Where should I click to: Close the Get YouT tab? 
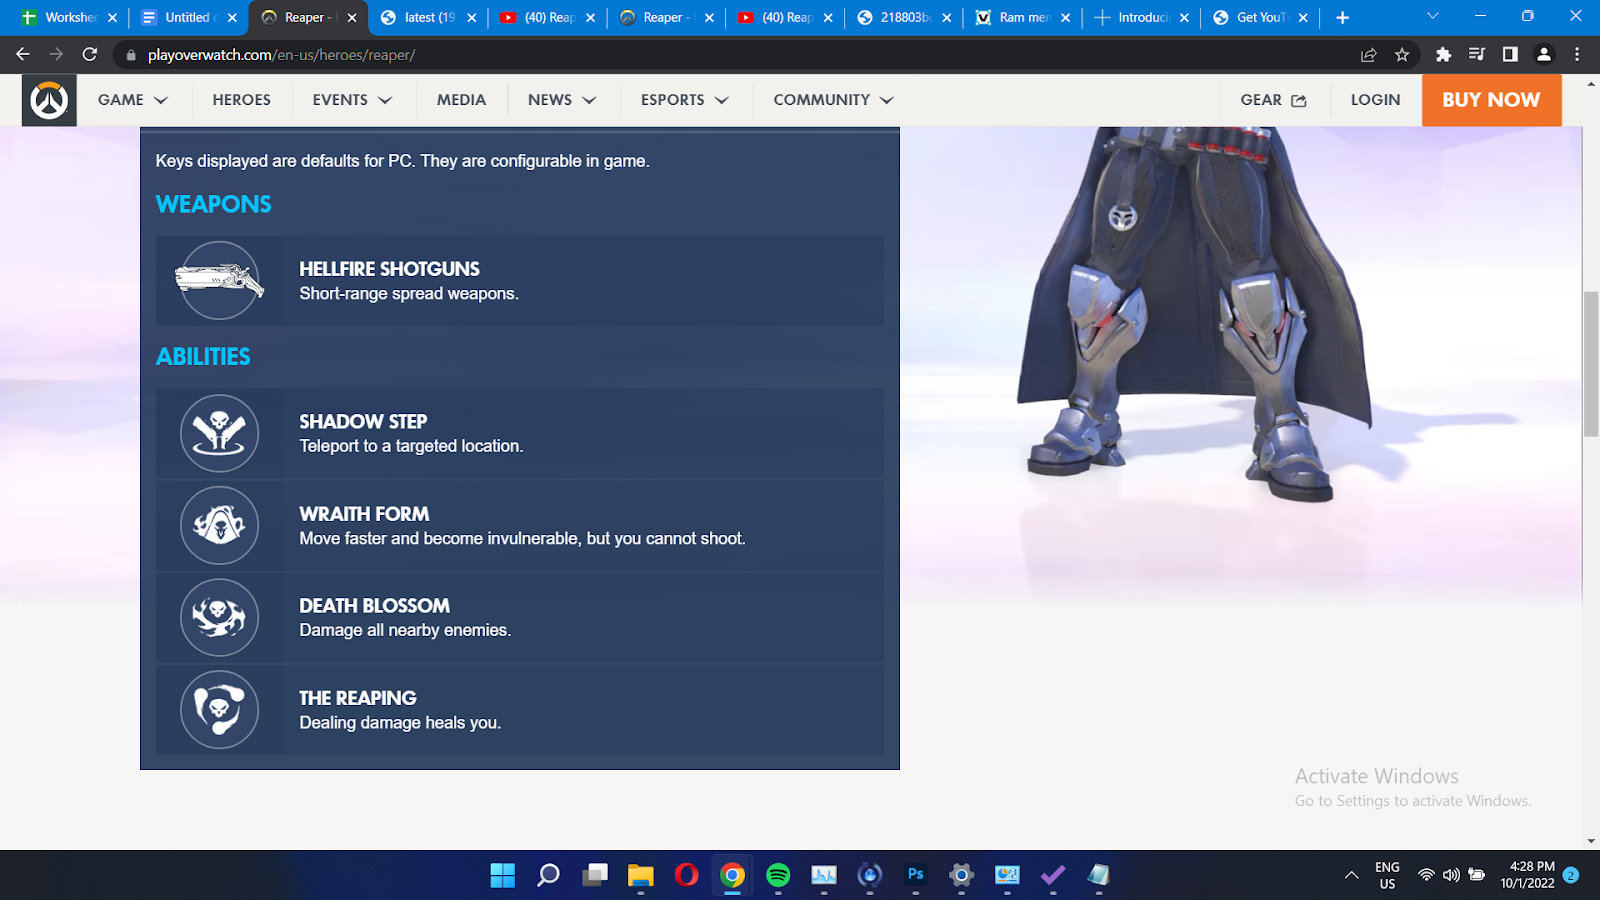pyautogui.click(x=1303, y=18)
